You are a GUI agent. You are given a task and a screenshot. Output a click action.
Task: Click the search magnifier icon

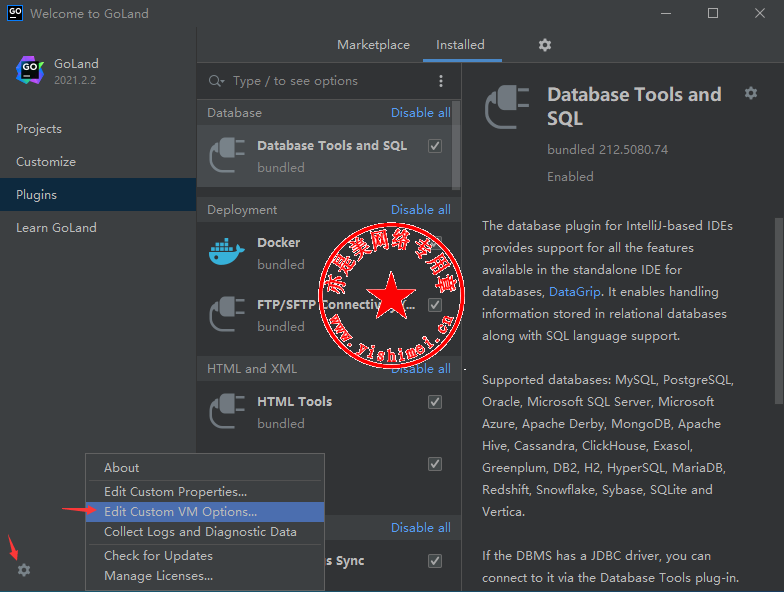(x=216, y=80)
